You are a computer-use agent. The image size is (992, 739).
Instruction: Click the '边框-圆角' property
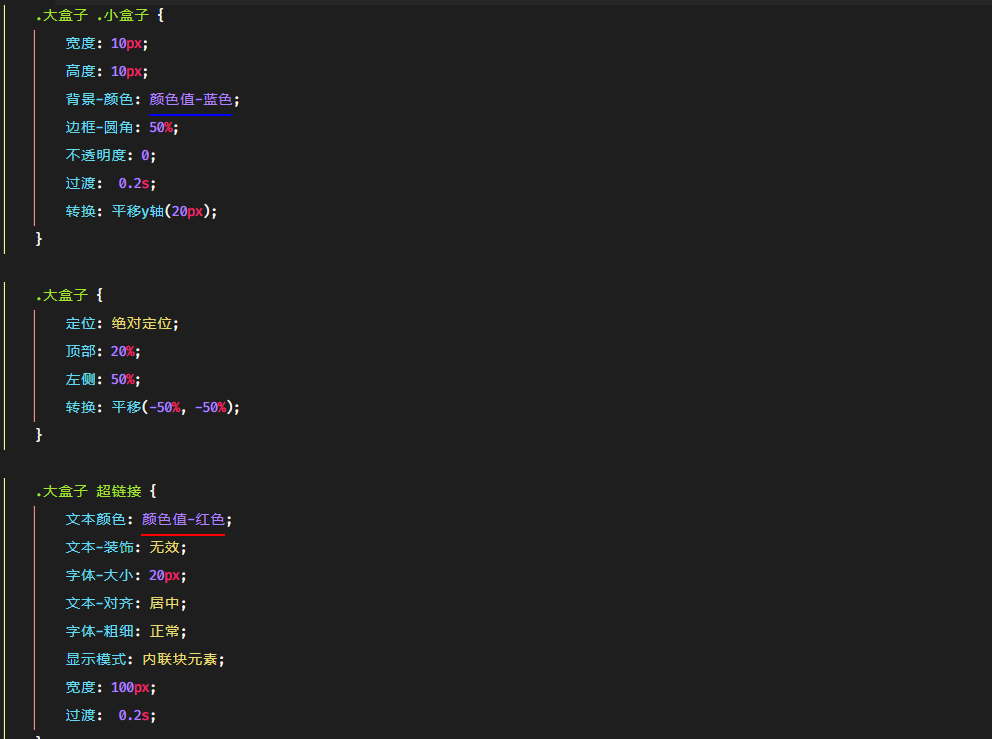(x=99, y=127)
